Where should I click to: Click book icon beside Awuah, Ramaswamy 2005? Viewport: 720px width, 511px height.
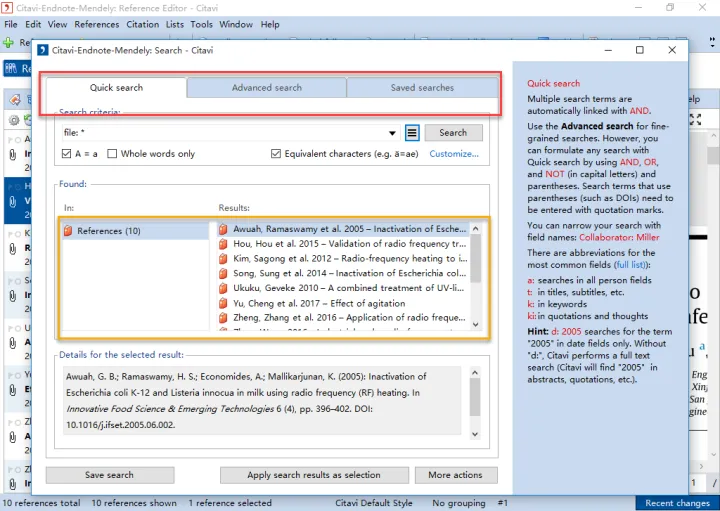223,229
